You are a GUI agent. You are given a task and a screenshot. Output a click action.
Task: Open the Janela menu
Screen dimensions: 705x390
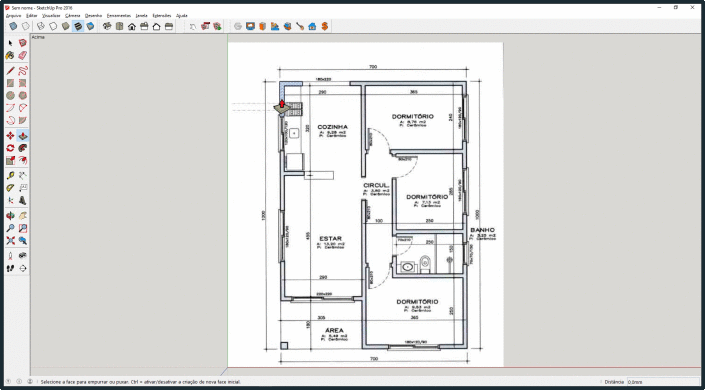[x=142, y=15]
